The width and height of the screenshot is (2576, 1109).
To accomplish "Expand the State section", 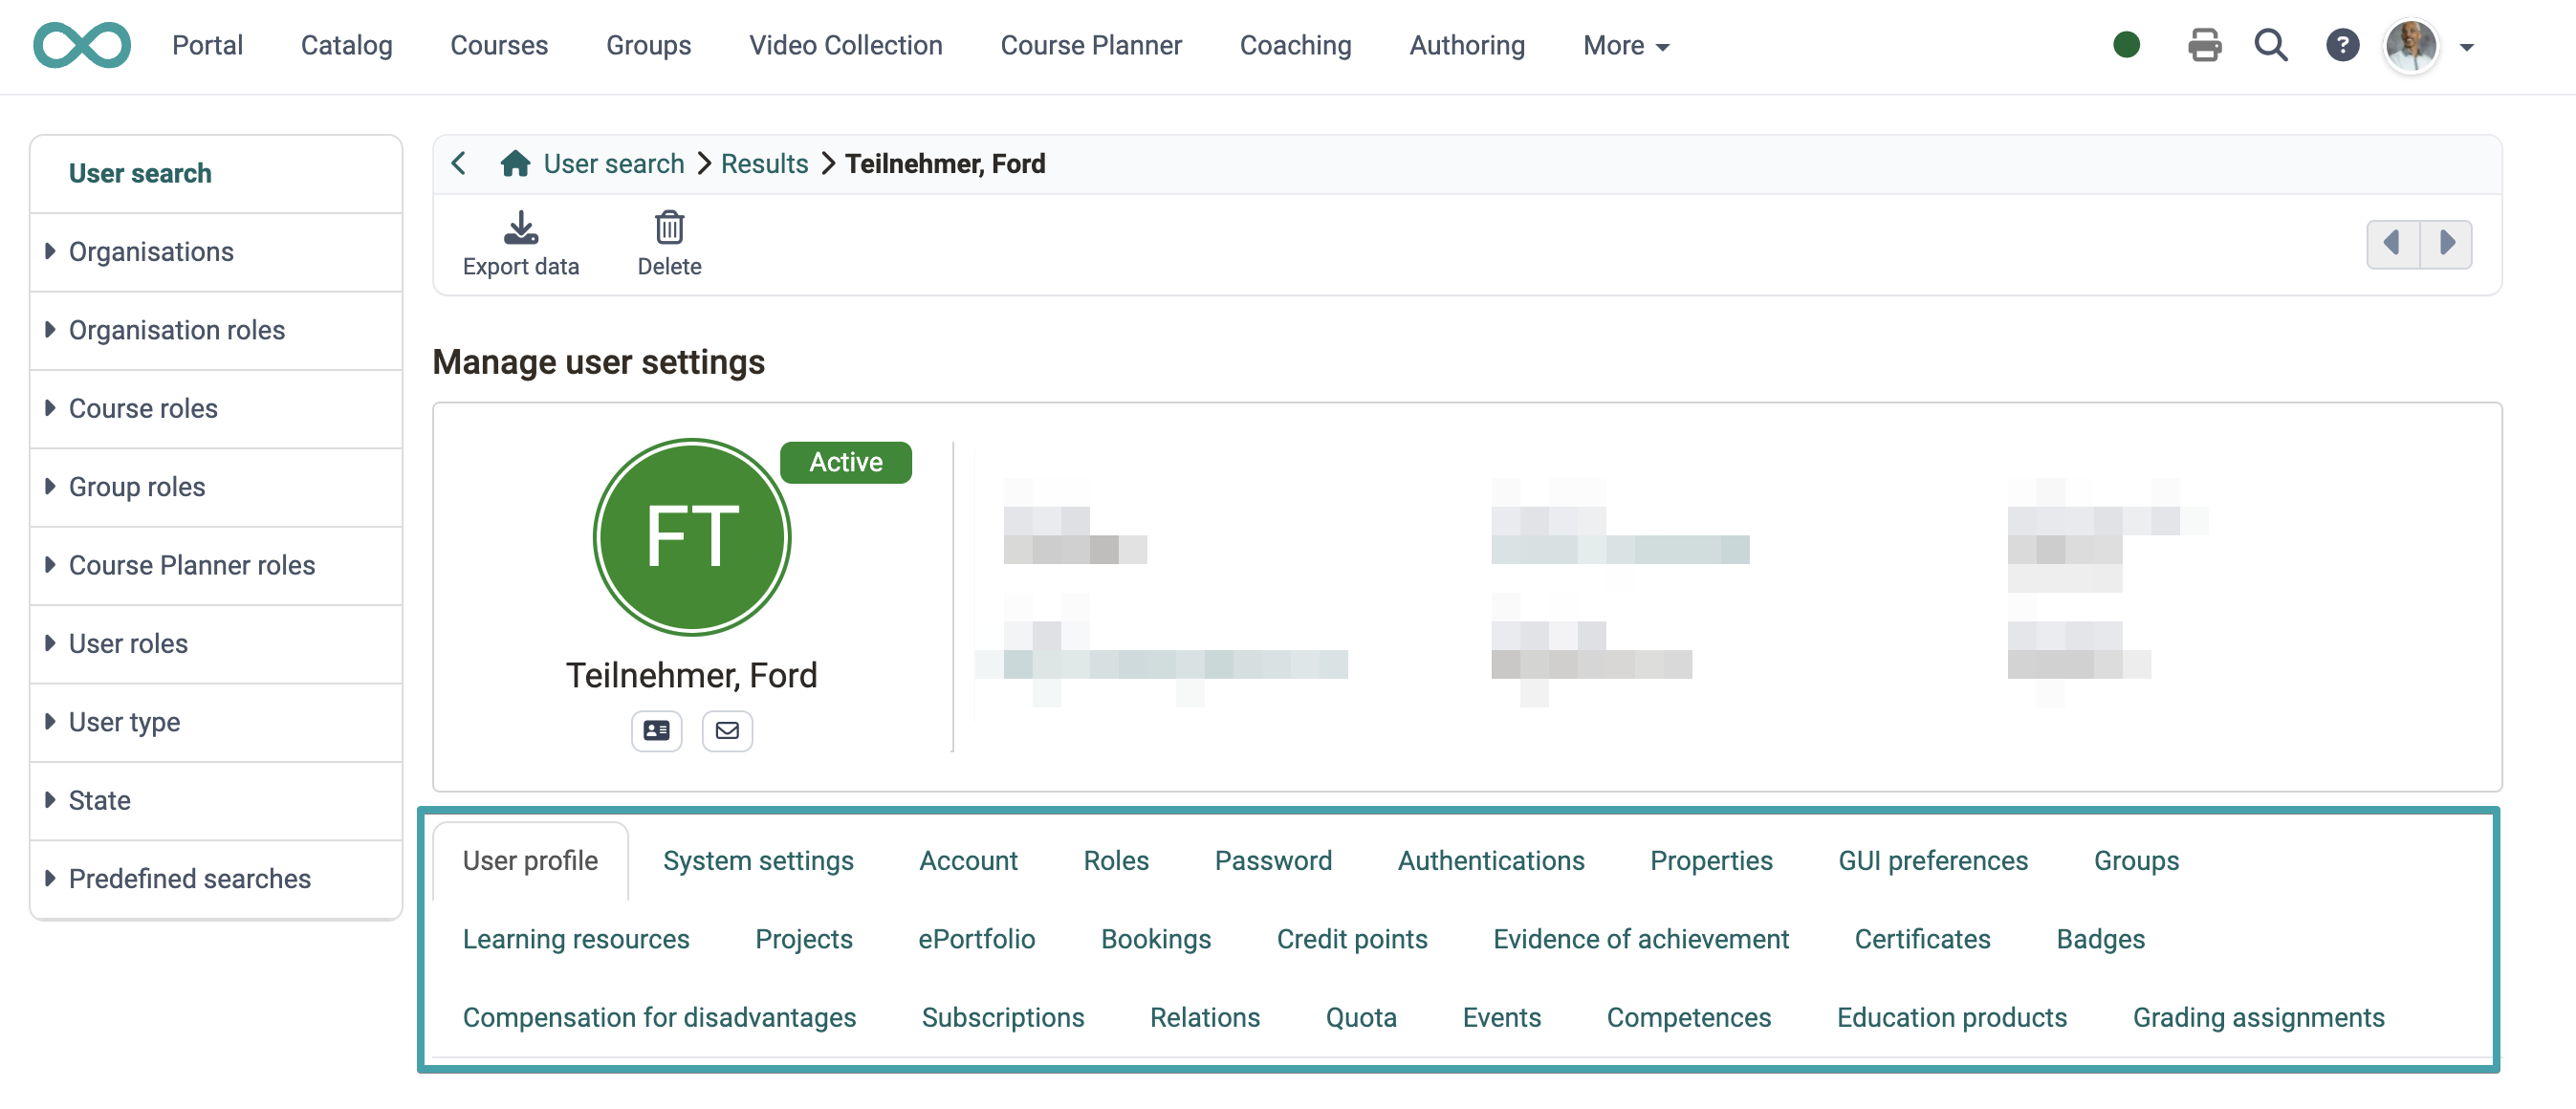I will pyautogui.click(x=216, y=800).
